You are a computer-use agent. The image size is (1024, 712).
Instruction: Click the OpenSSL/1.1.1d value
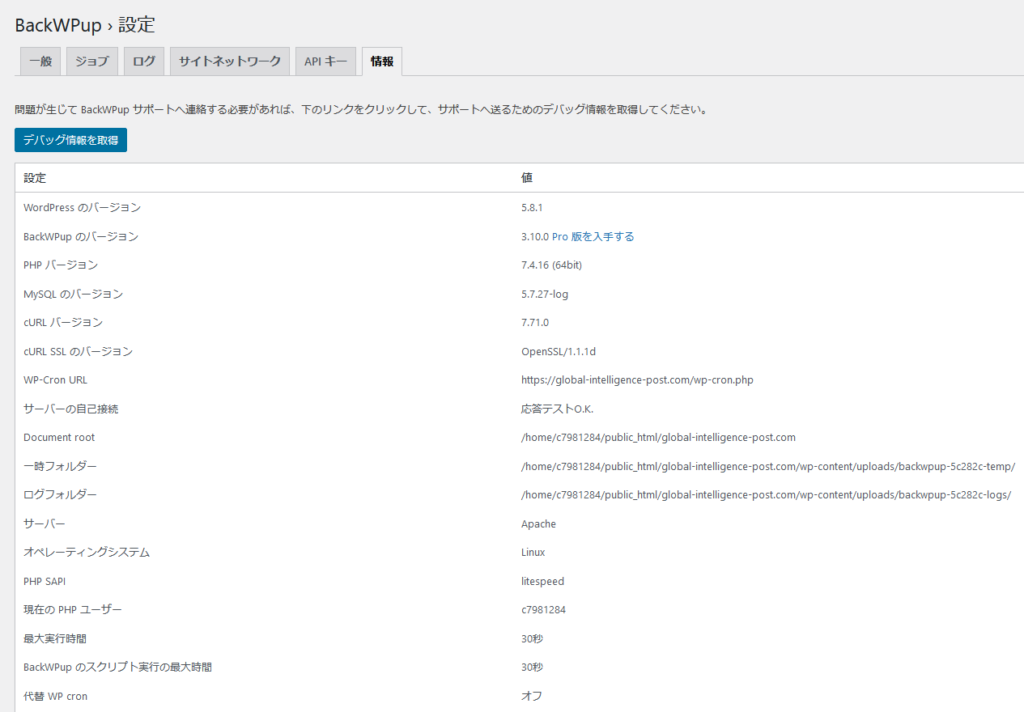[x=558, y=351]
